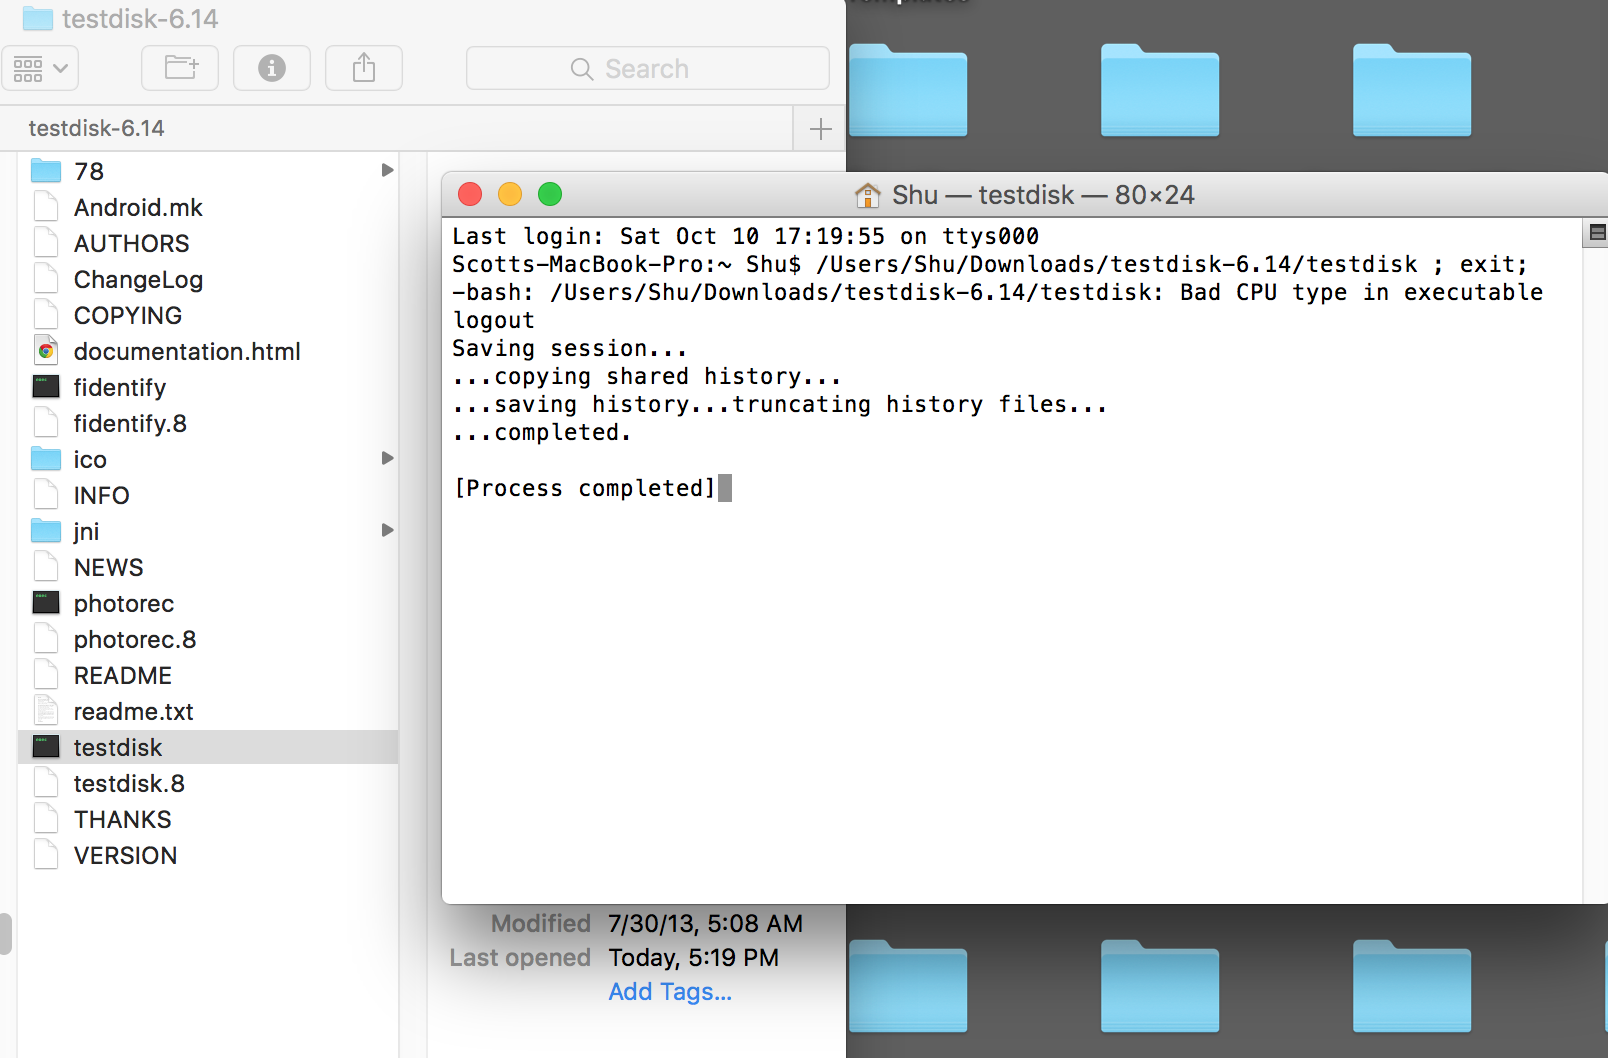
Task: Click the home icon in Terminal title bar
Action: (x=868, y=195)
